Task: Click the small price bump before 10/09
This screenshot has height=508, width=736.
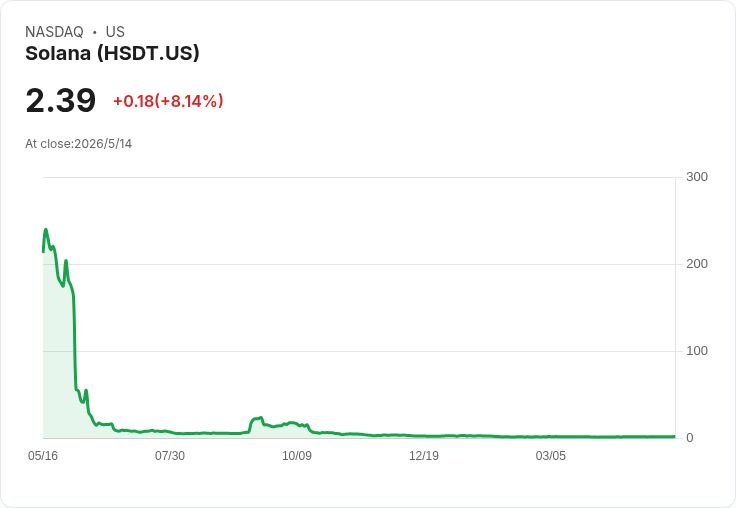Action: pos(257,418)
